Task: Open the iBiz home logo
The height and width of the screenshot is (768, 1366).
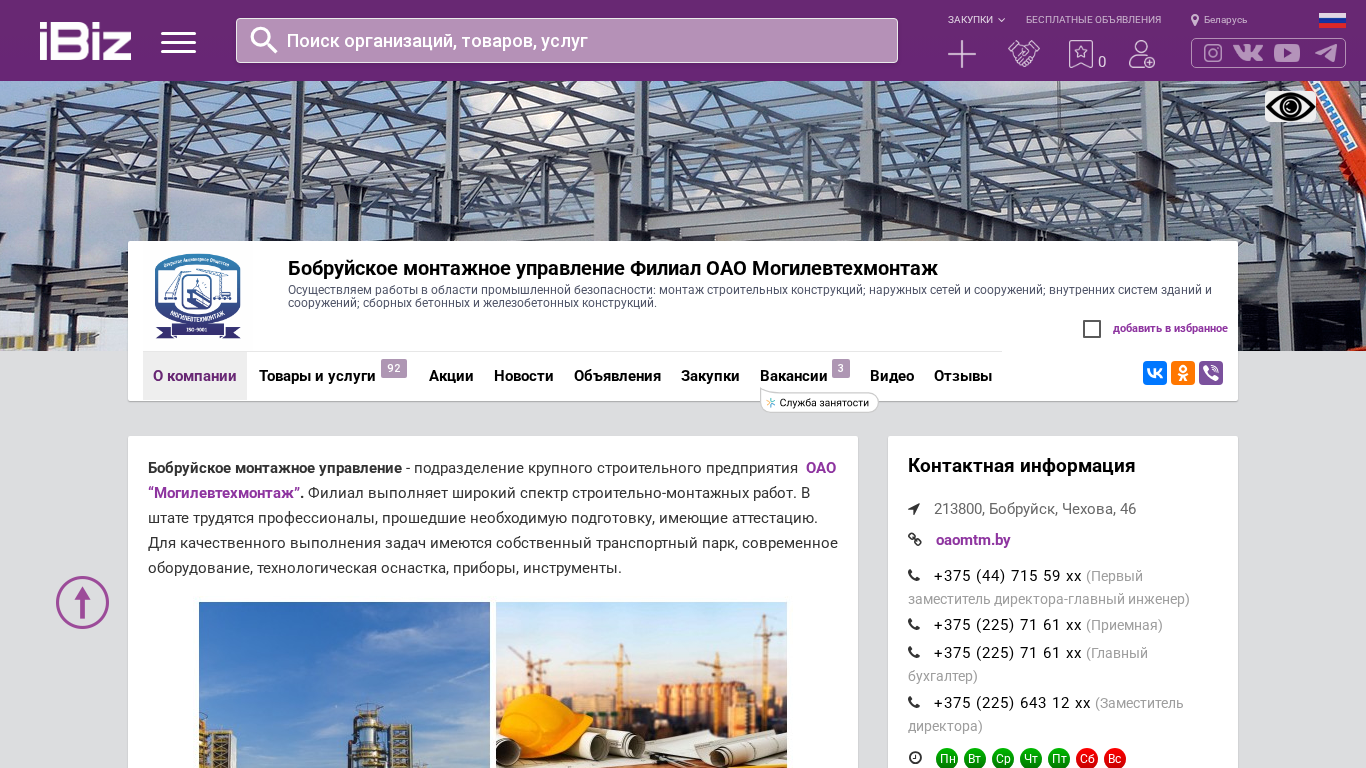Action: point(85,41)
